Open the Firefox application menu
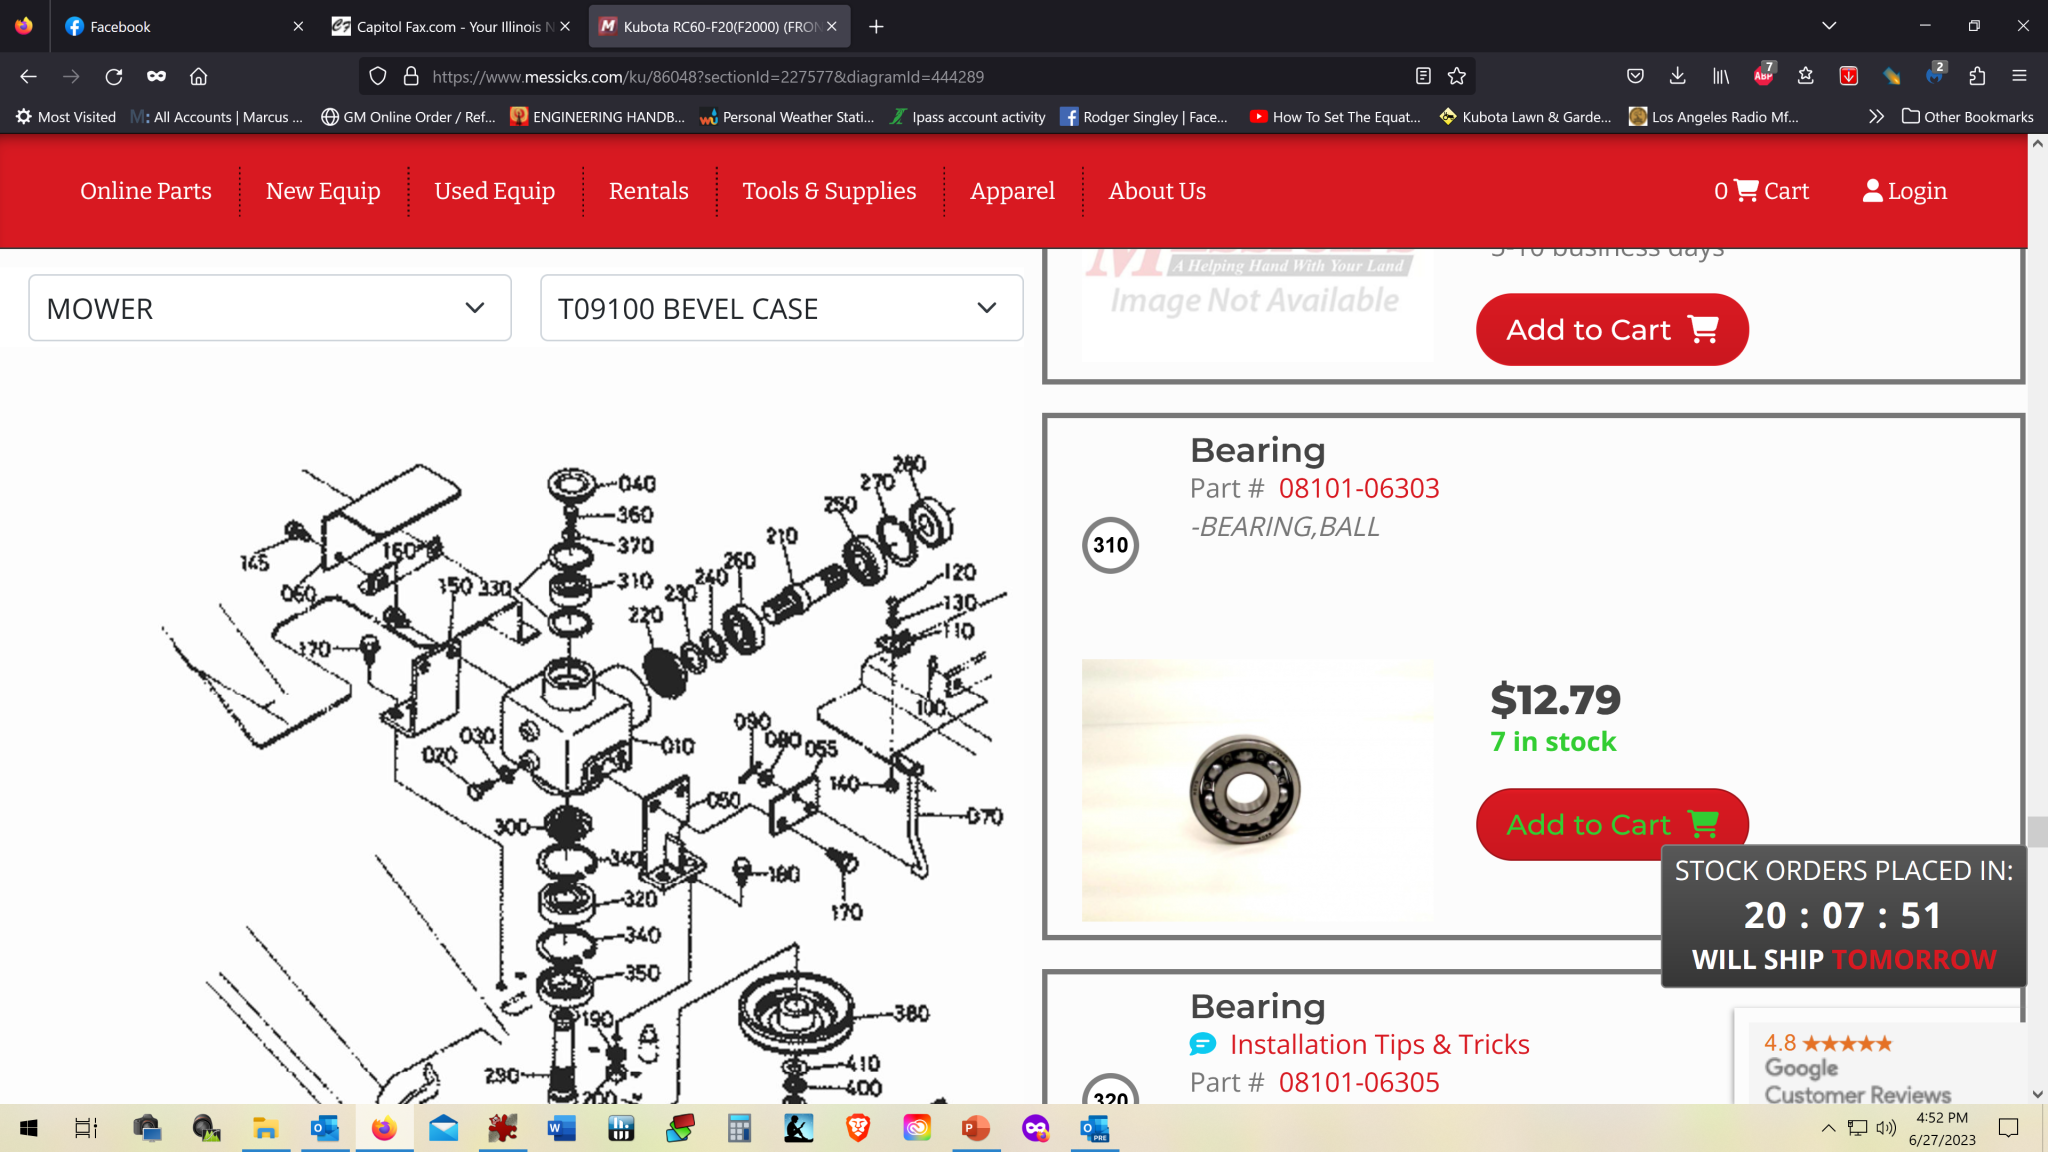Image resolution: width=2048 pixels, height=1152 pixels. tap(2019, 76)
